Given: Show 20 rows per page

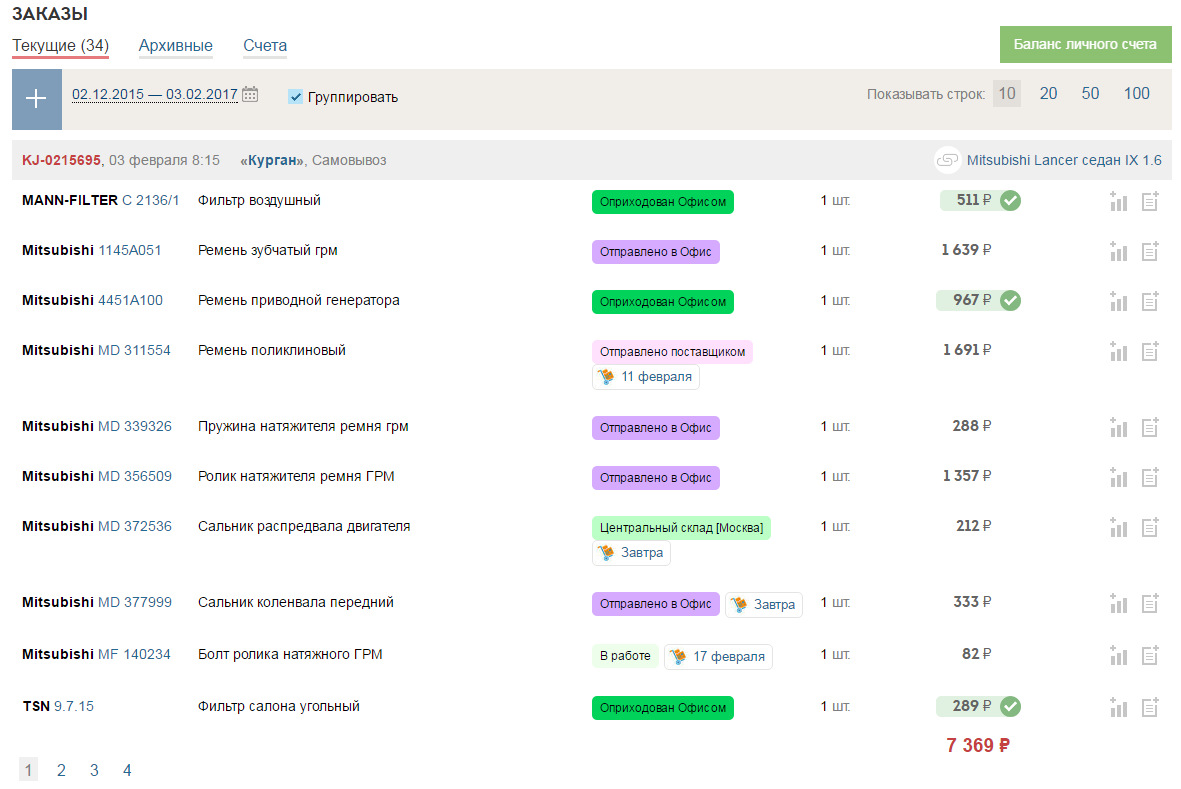Looking at the screenshot, I should coord(1048,94).
